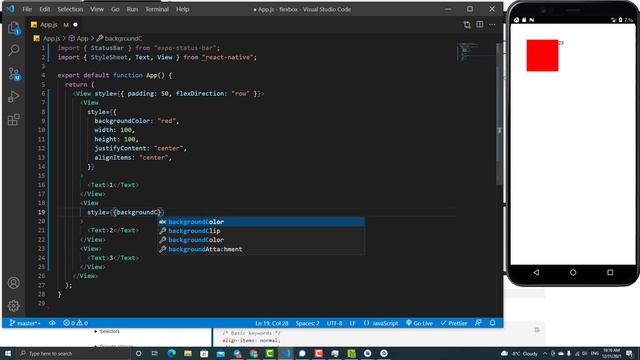The image size is (640, 360).
Task: Open the Go menu
Action: coord(115,9)
